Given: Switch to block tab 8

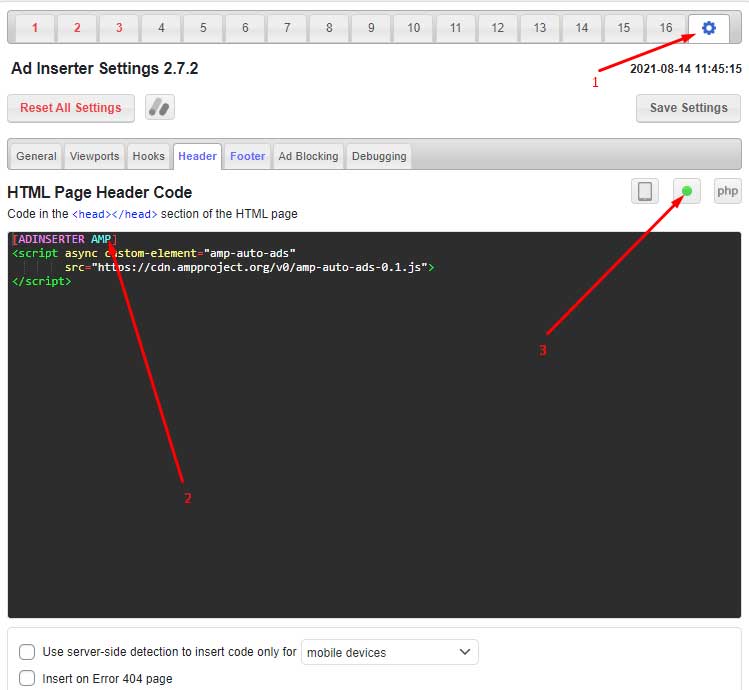Looking at the screenshot, I should coord(329,28).
